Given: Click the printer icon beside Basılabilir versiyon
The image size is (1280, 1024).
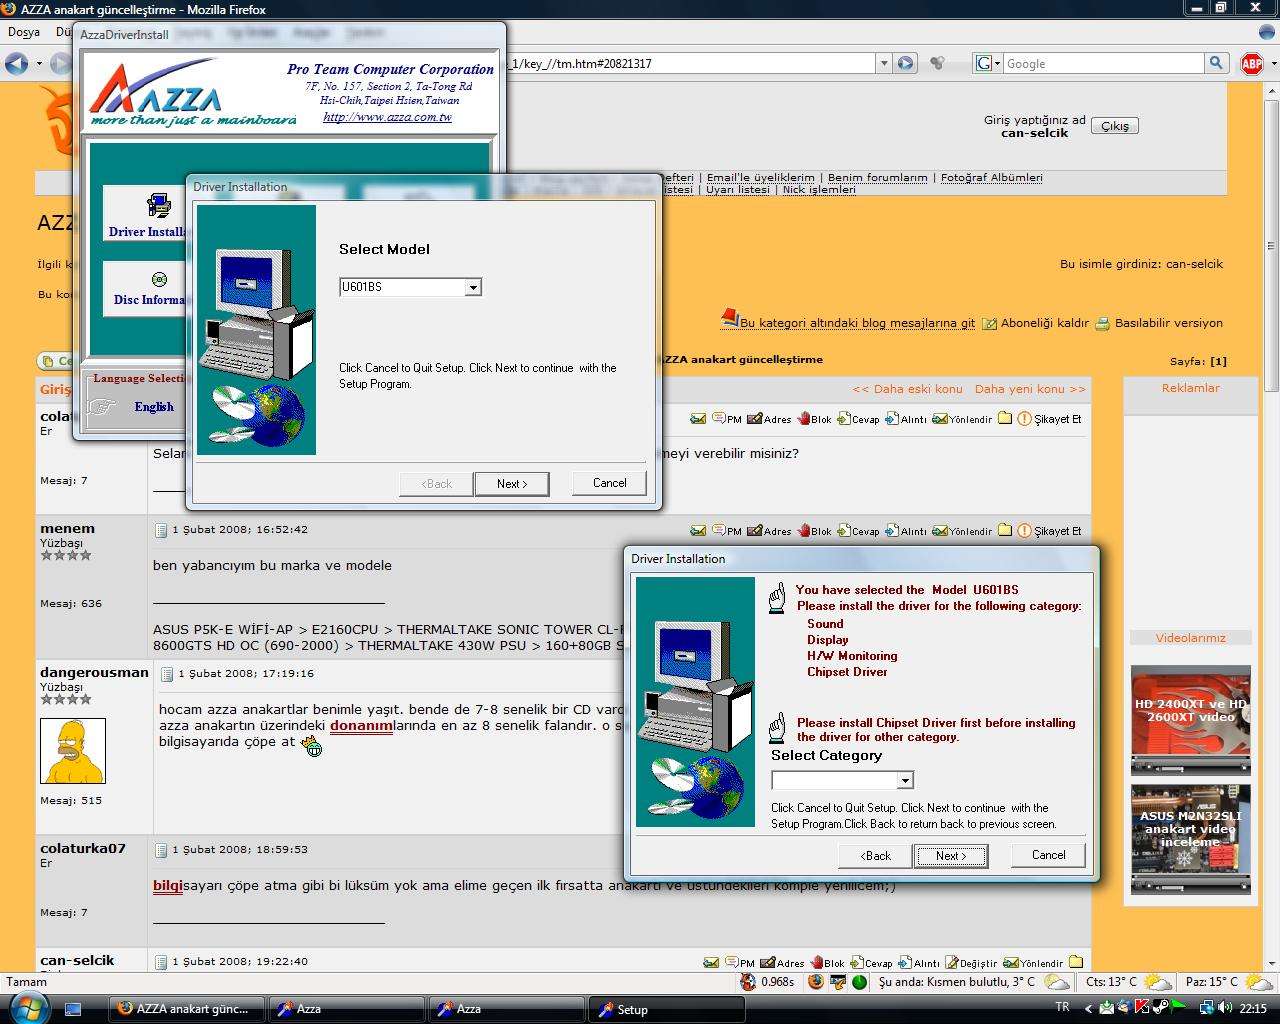Looking at the screenshot, I should point(1102,323).
